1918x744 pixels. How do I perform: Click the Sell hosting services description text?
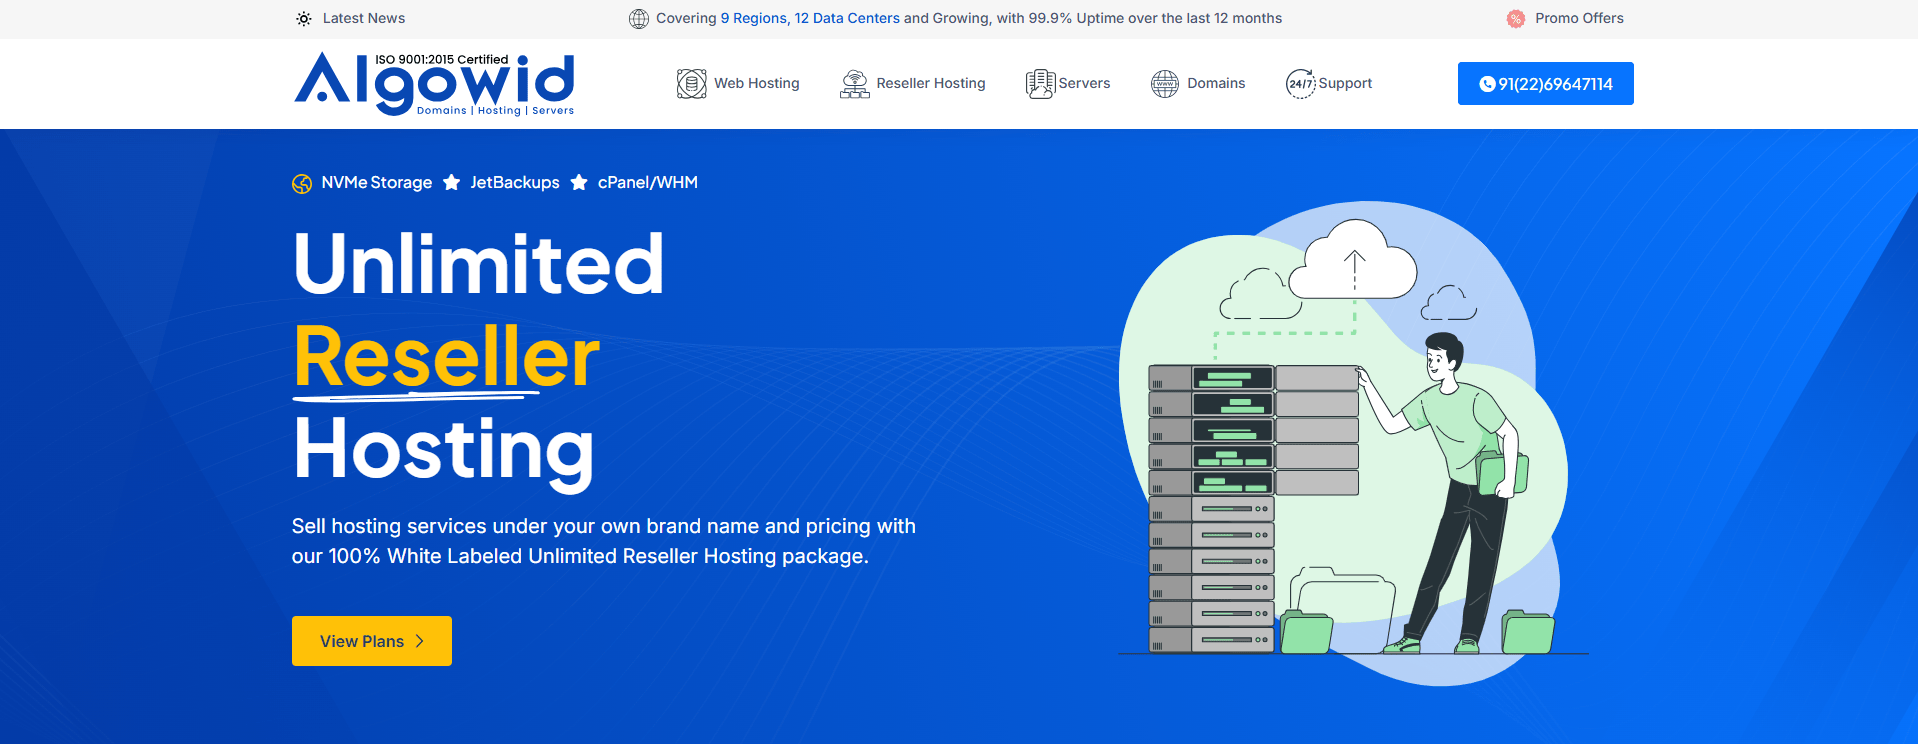click(604, 541)
